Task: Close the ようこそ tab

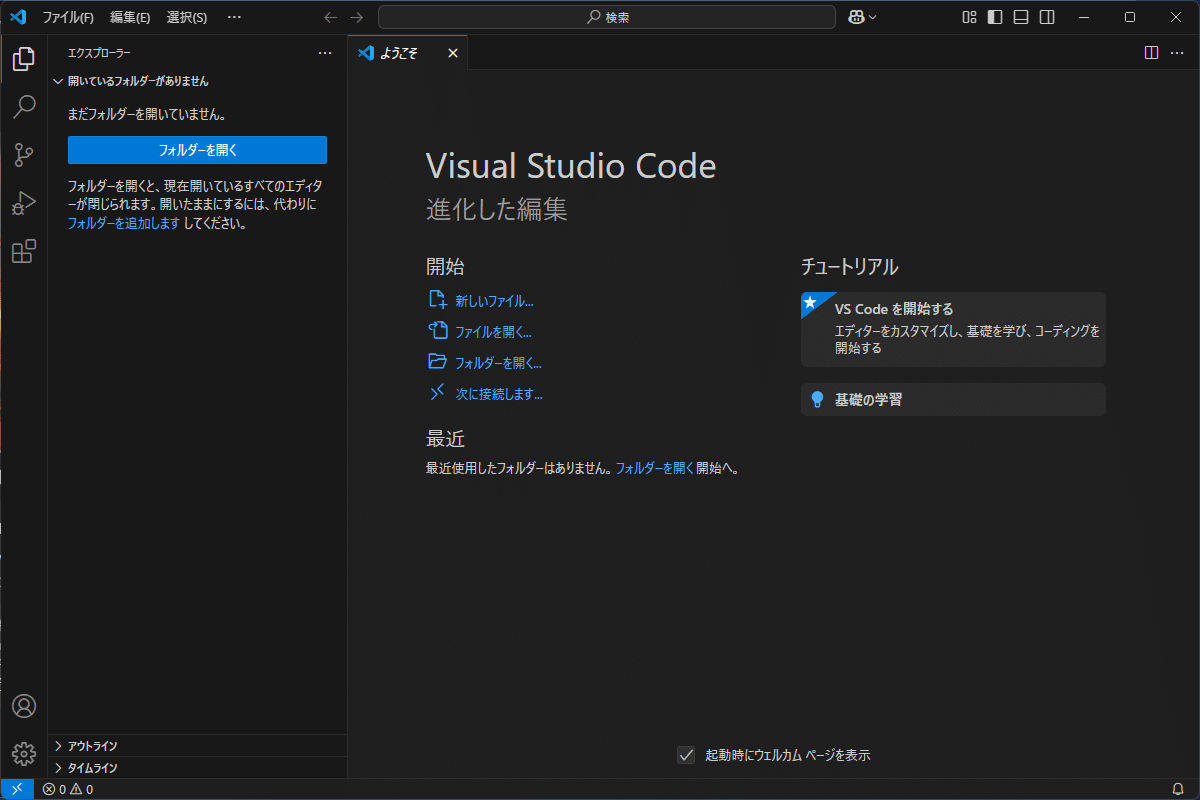Action: 453,53
